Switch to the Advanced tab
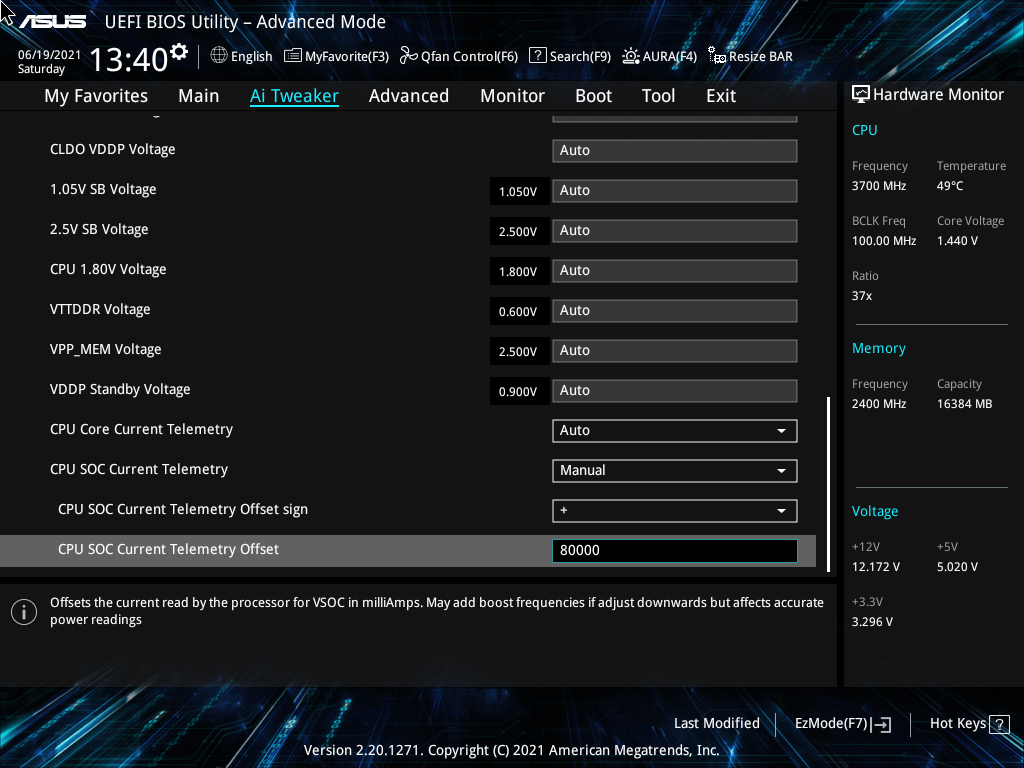The width and height of the screenshot is (1024, 768). [x=409, y=95]
